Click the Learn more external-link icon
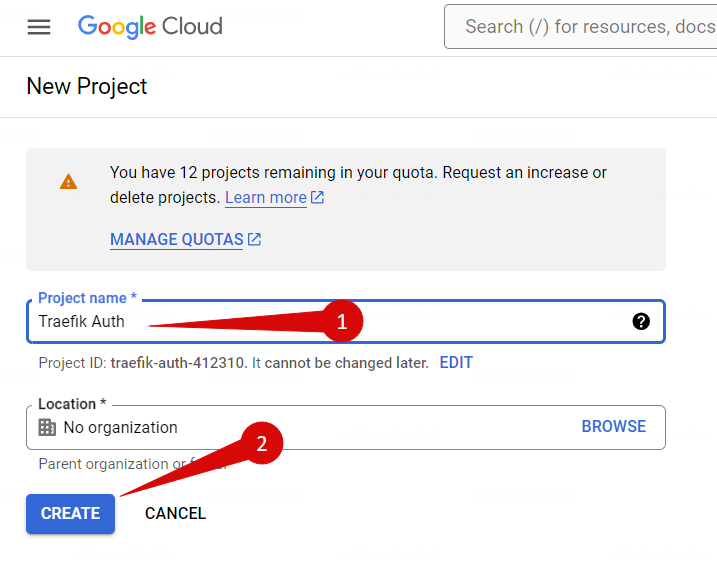Viewport: 717px width, 576px height. pos(317,197)
